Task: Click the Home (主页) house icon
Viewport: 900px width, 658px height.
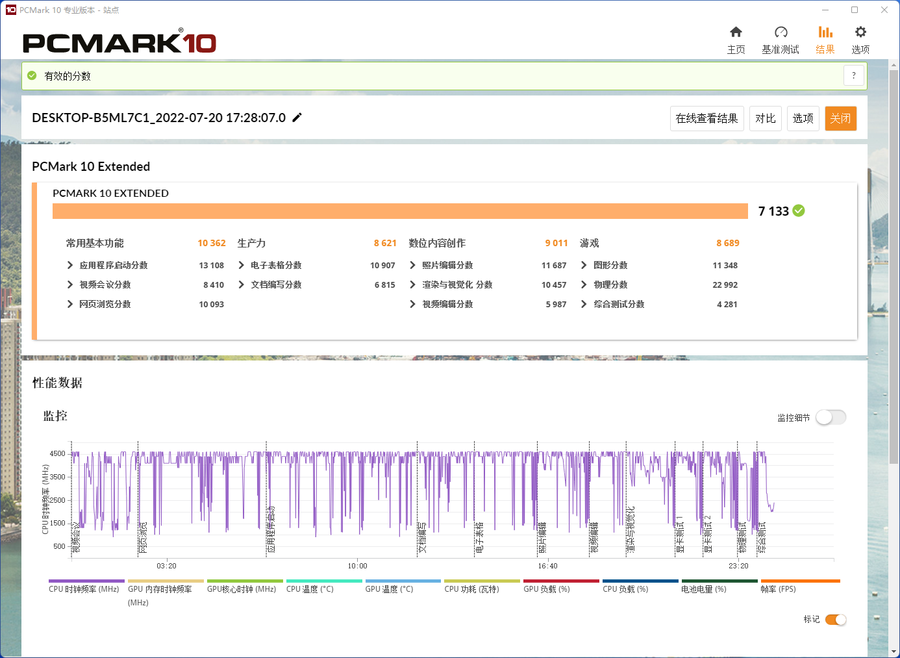Action: pyautogui.click(x=736, y=32)
